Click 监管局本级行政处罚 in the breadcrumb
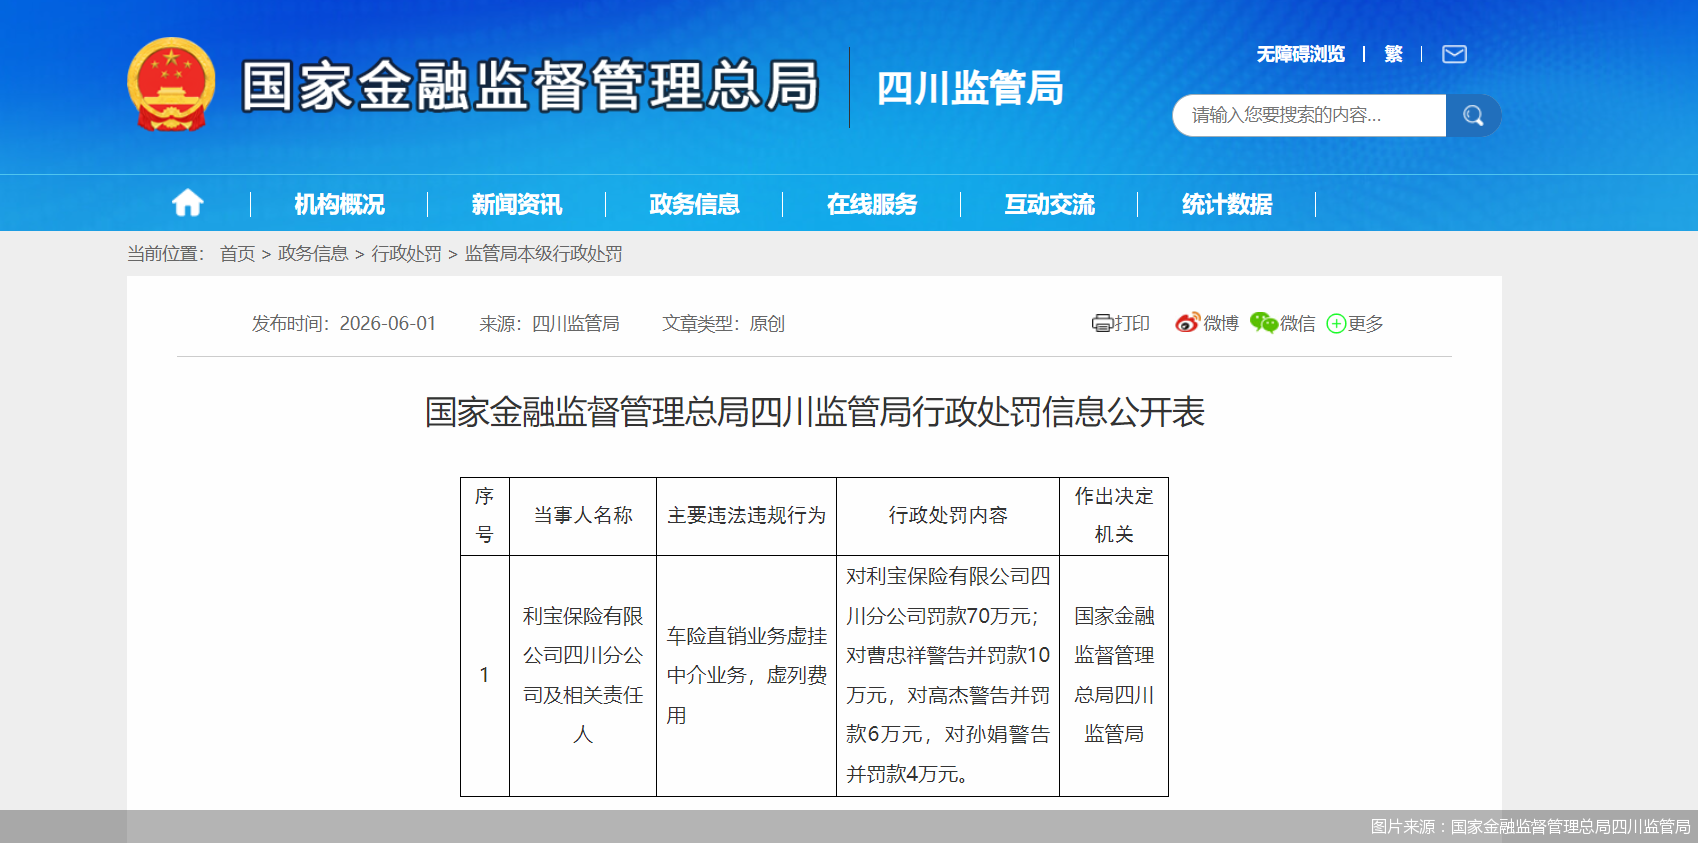 click(x=543, y=254)
